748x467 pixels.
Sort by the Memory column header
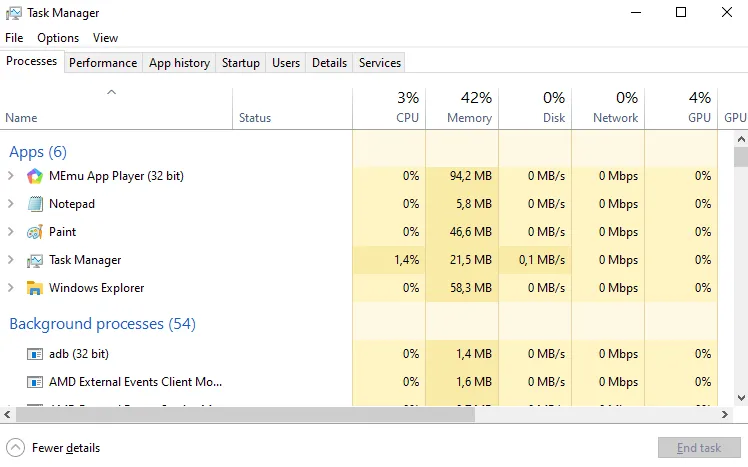pos(462,109)
